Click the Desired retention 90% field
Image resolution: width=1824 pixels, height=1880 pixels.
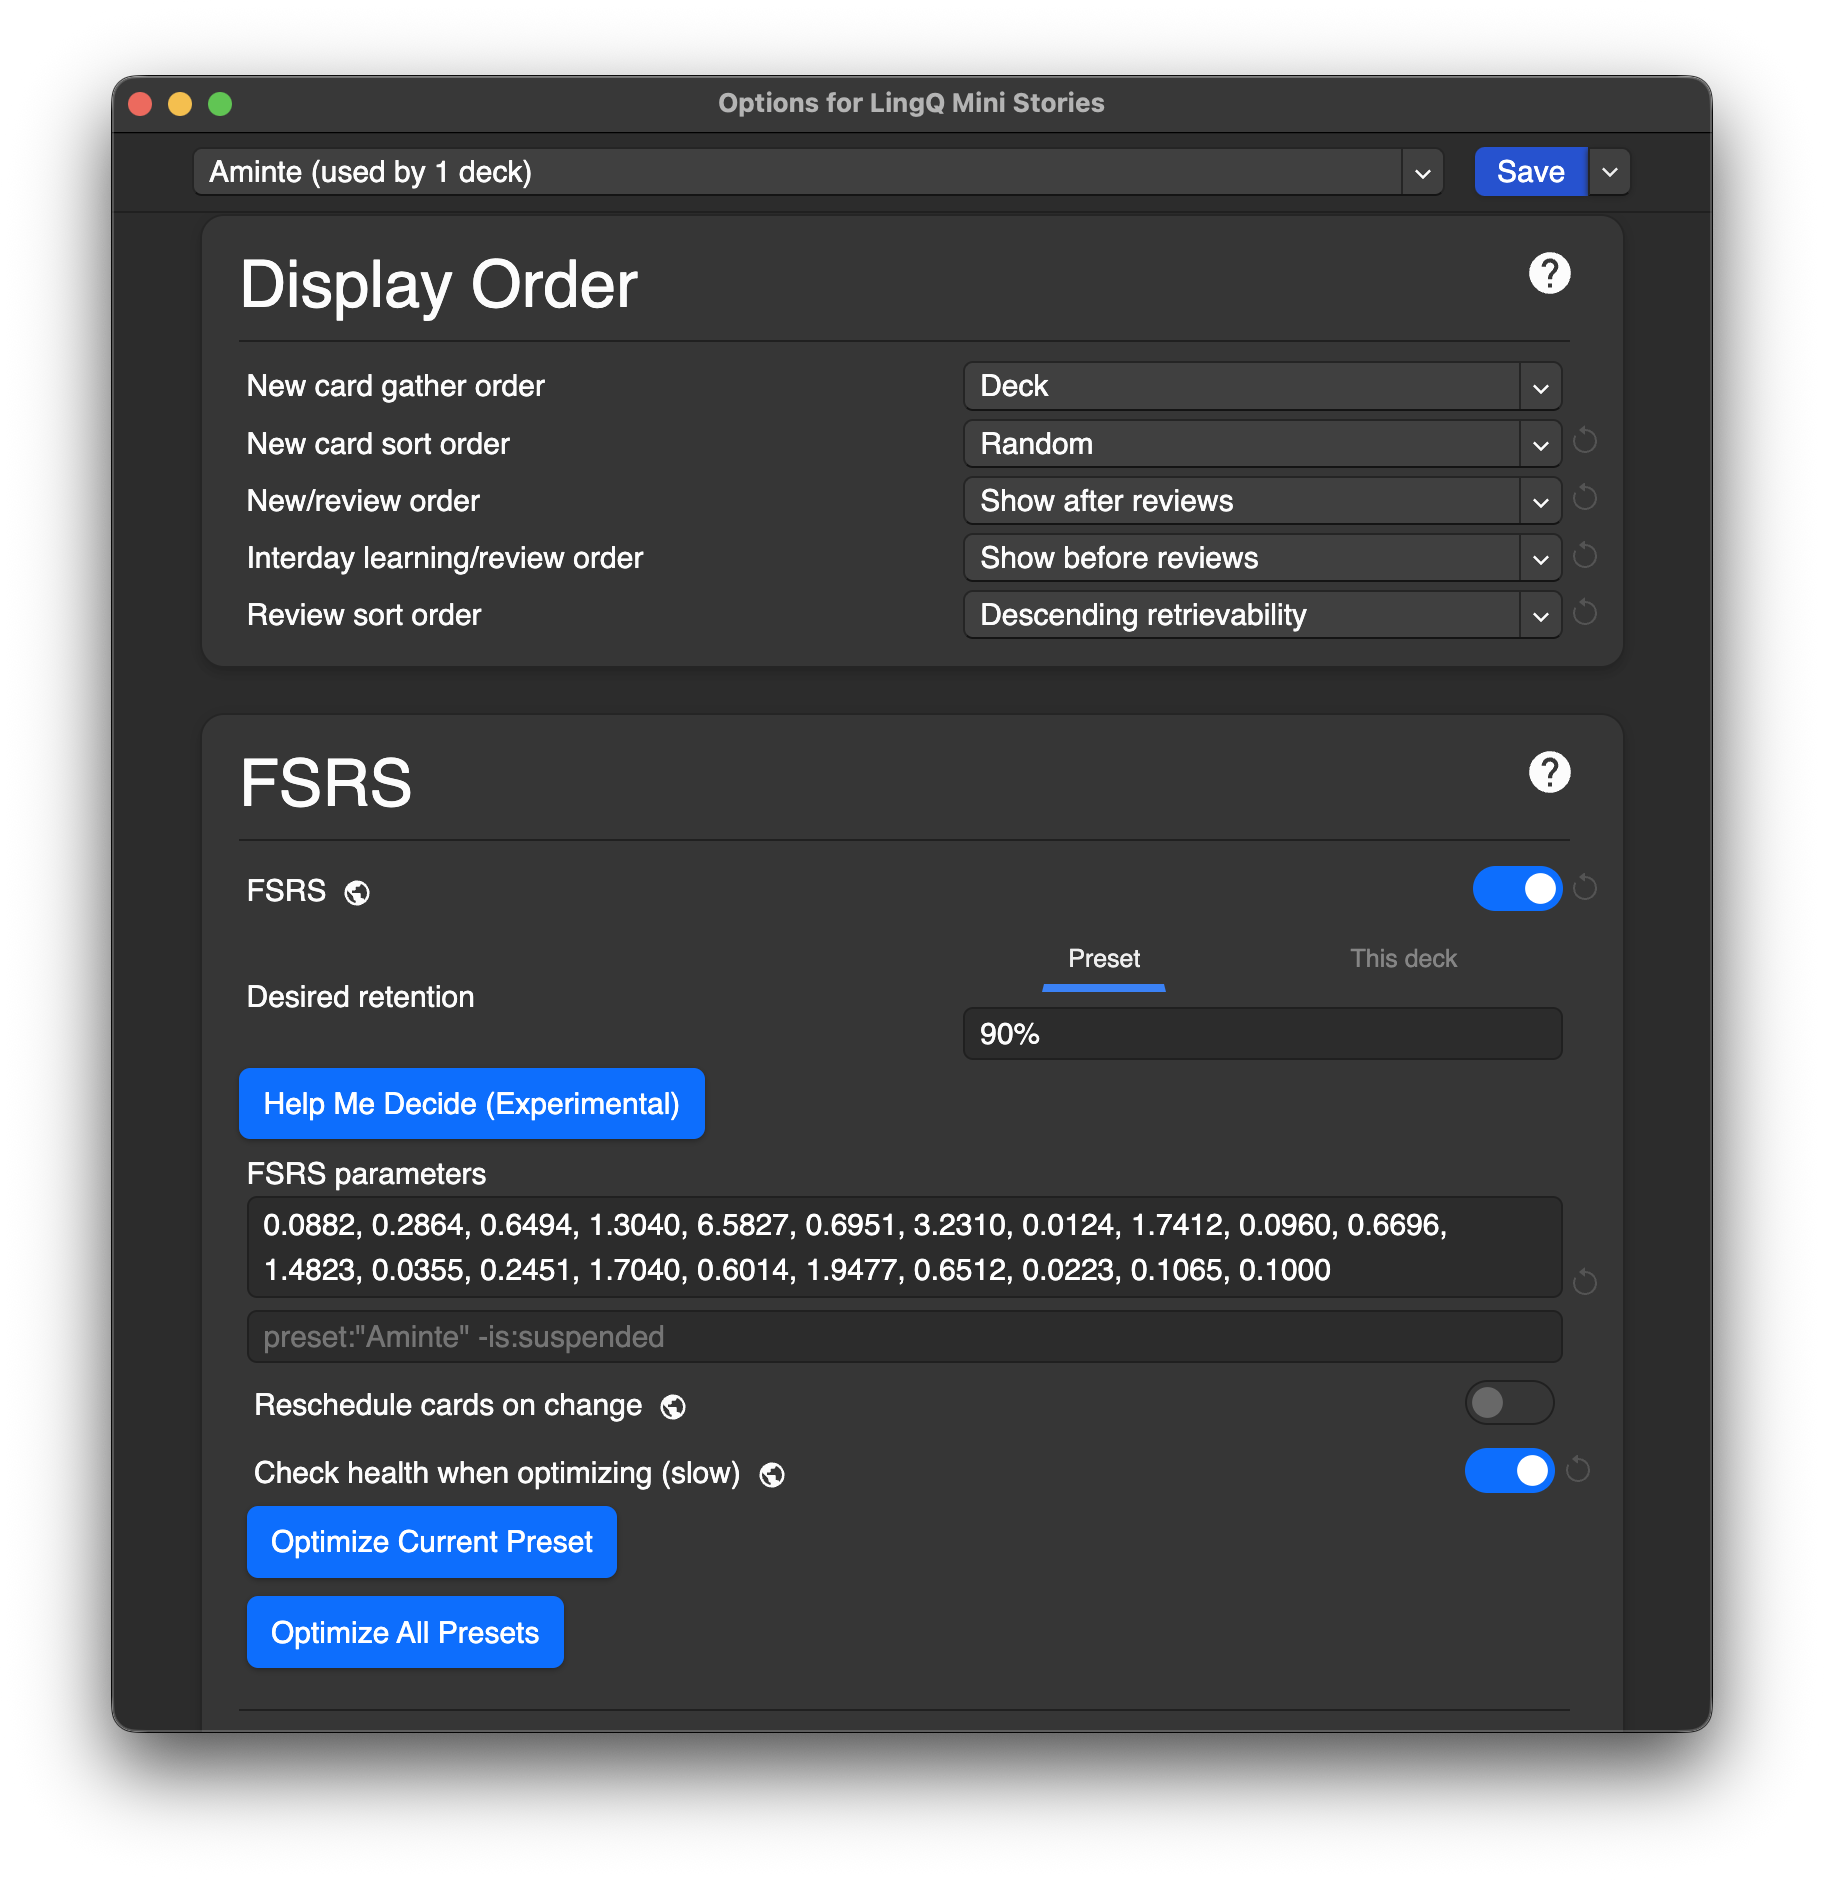1262,1034
